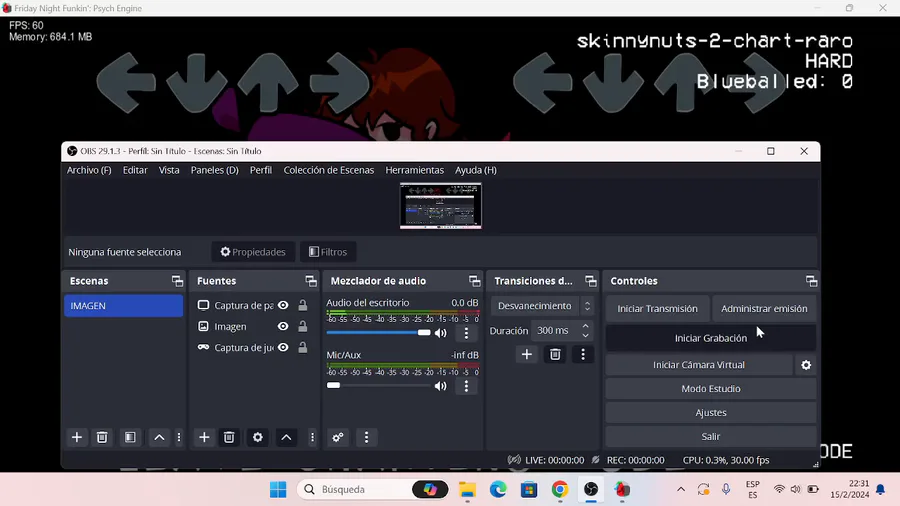This screenshot has height=506, width=900.
Task: Click Iniciar Cámara Virtual button
Action: click(699, 365)
